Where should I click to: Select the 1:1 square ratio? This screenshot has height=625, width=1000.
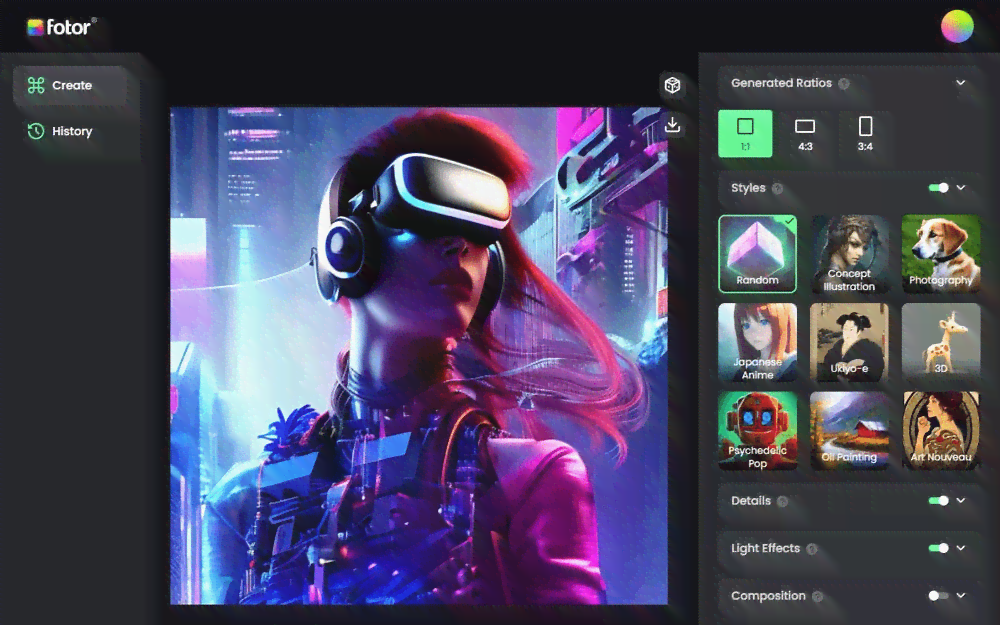(x=745, y=133)
